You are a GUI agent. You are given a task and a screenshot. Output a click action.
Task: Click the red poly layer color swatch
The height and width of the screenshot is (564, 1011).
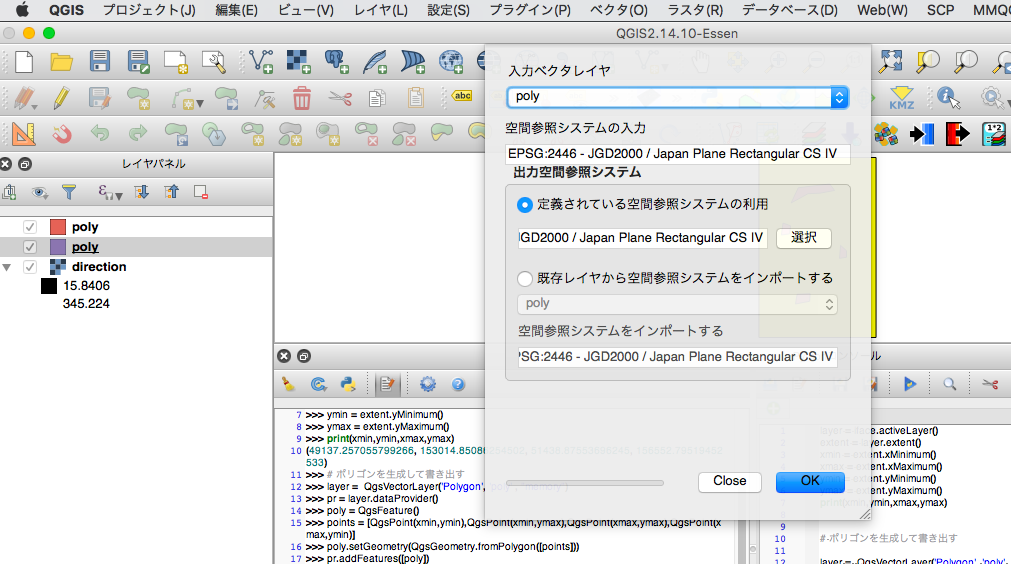[x=58, y=227]
